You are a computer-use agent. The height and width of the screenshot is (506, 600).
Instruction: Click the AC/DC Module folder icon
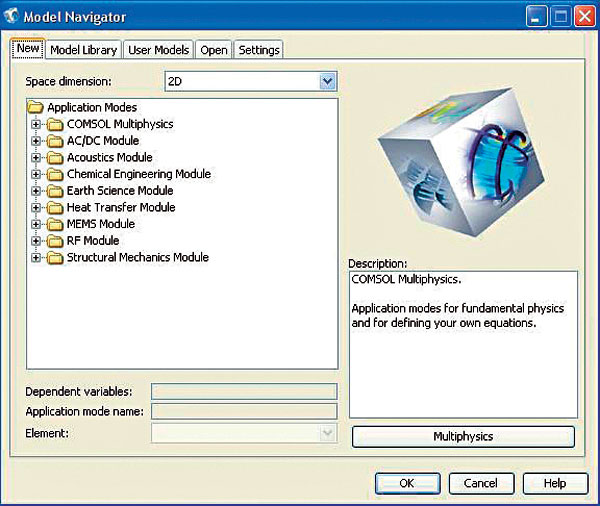(x=55, y=141)
